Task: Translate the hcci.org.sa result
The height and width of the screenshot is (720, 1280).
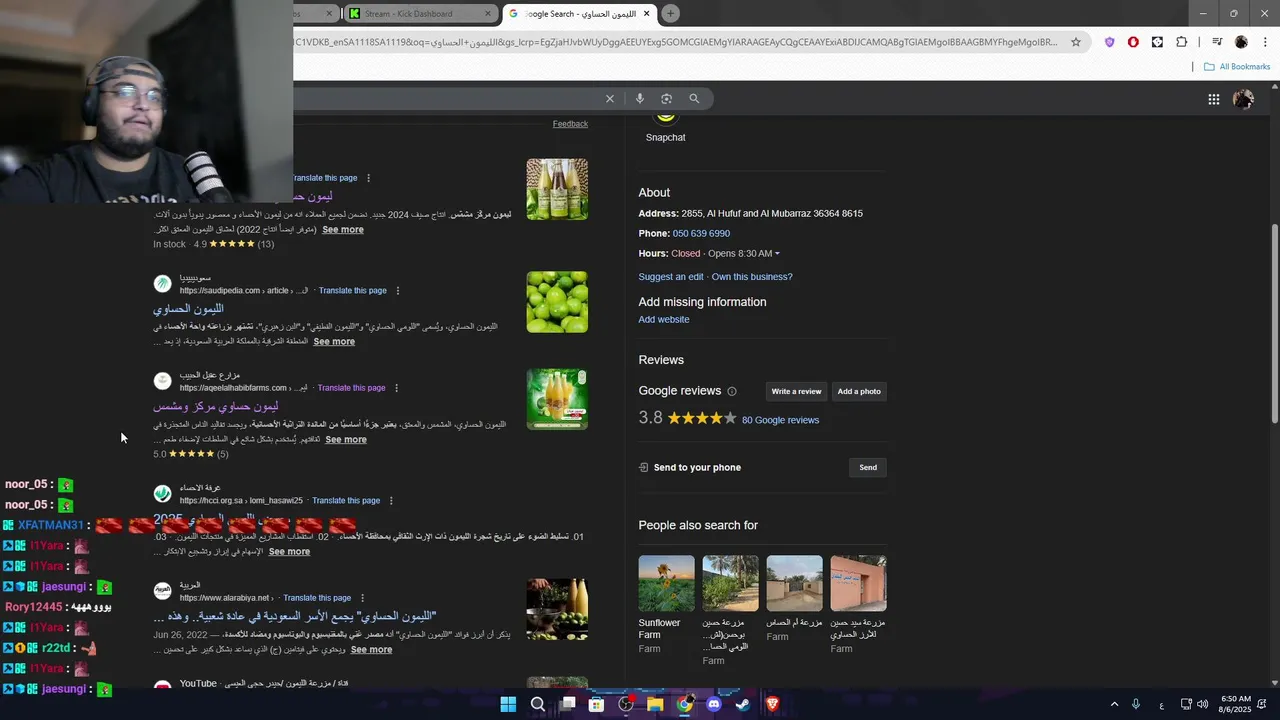Action: click(346, 501)
